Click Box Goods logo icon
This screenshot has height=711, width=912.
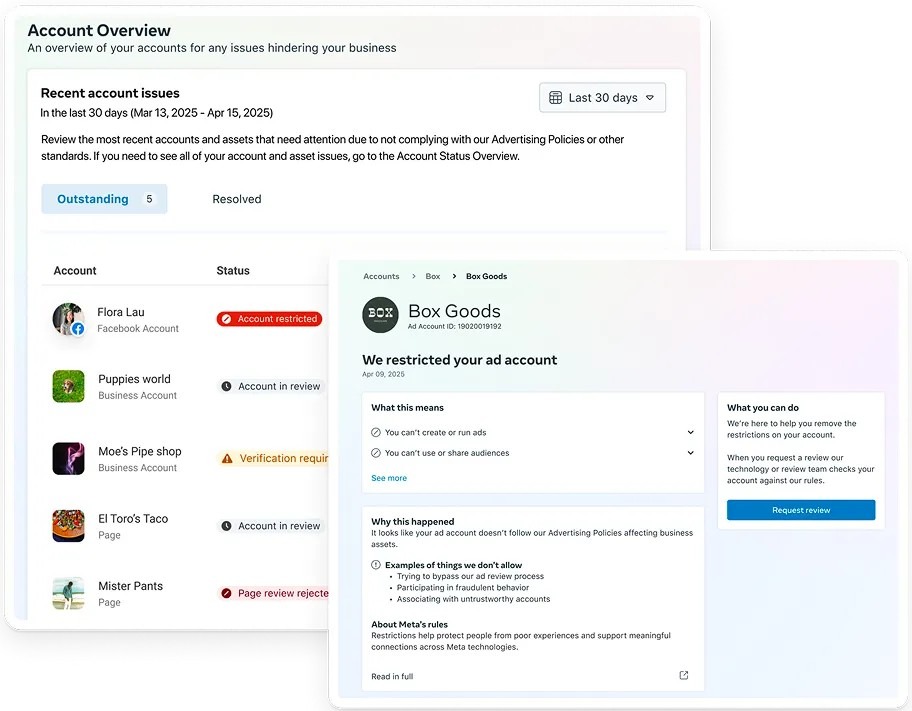click(x=380, y=314)
